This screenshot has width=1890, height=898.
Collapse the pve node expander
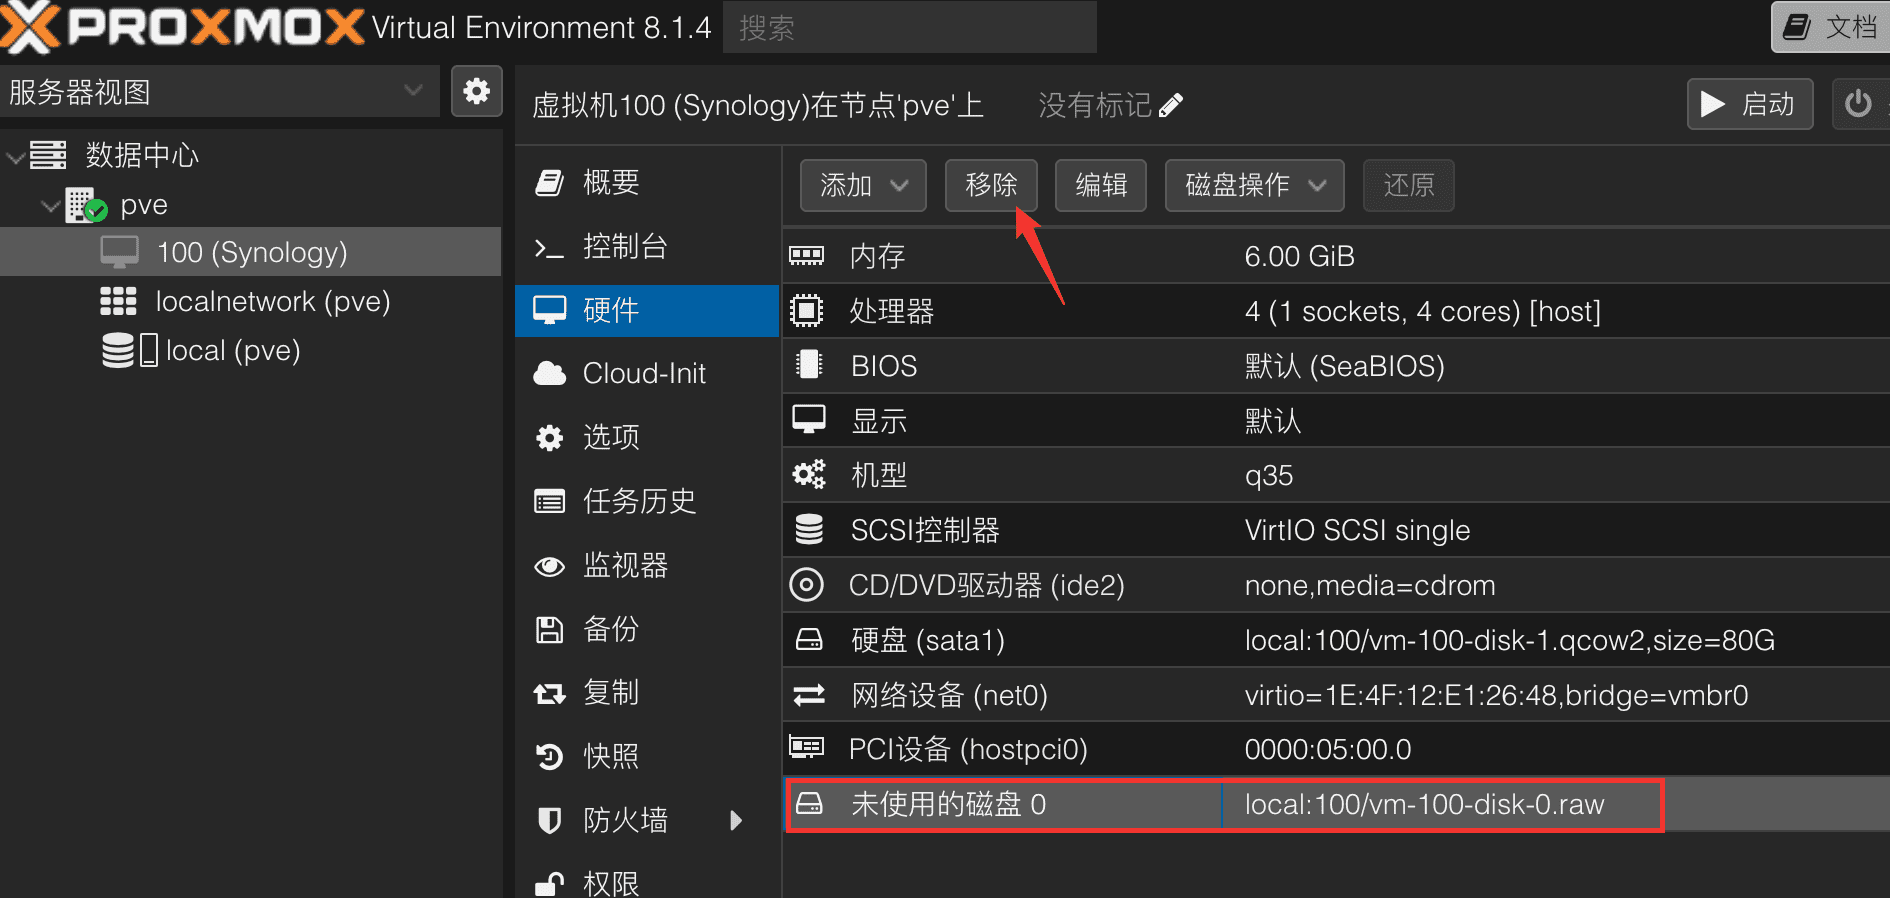[x=50, y=205]
